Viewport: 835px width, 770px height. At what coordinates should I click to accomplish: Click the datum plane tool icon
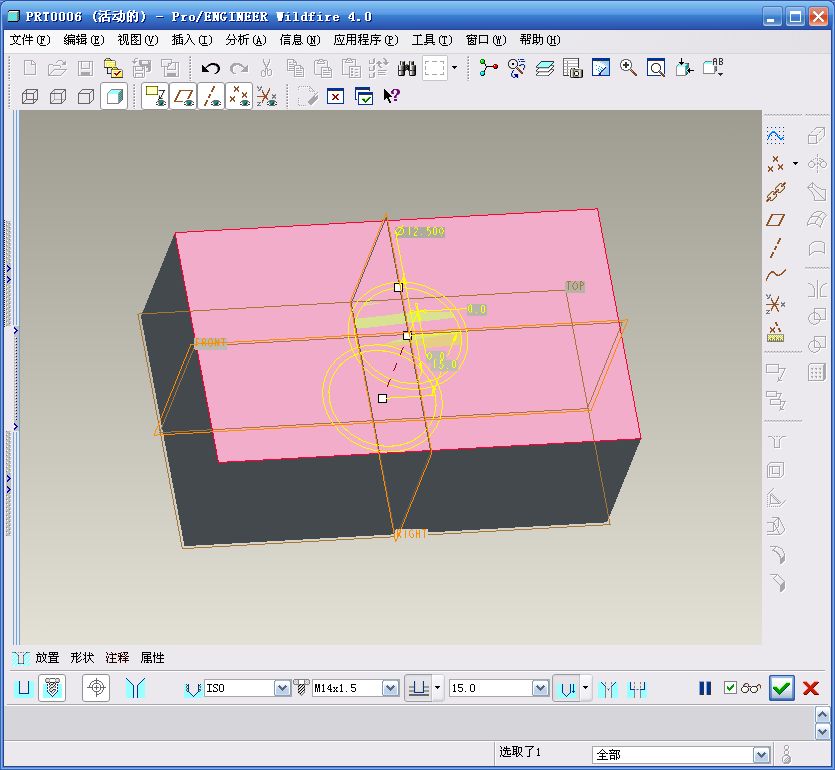(776, 219)
